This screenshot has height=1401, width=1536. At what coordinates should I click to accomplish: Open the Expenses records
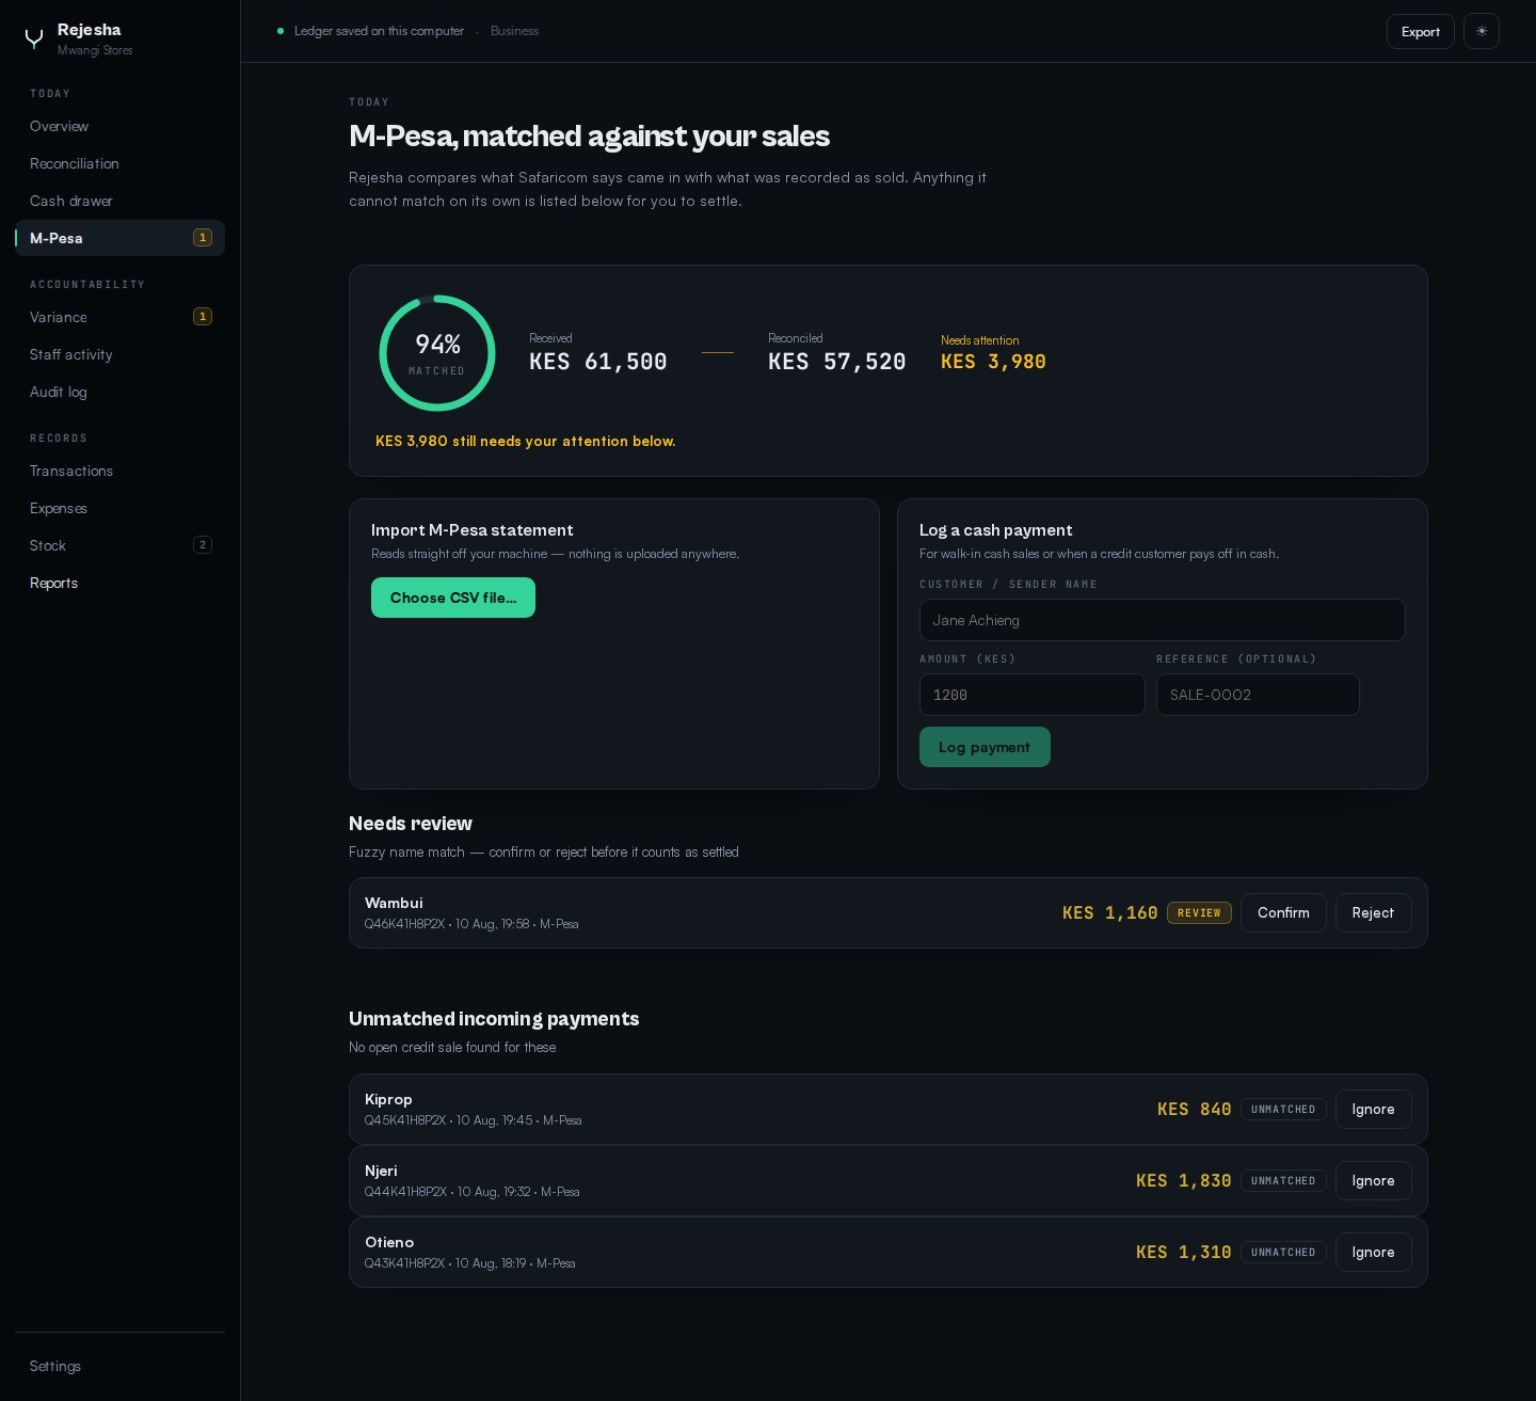coord(120,508)
